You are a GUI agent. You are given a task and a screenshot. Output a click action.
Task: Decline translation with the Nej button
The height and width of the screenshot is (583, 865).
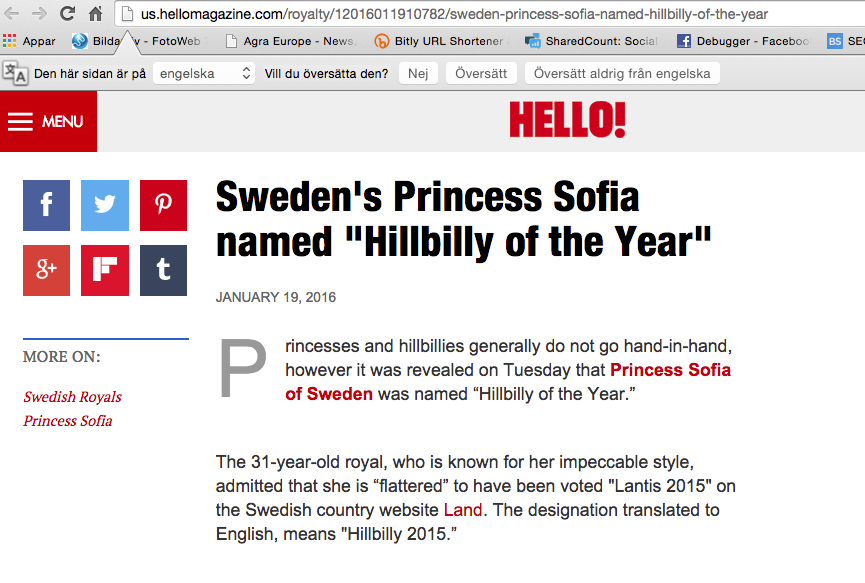click(418, 73)
